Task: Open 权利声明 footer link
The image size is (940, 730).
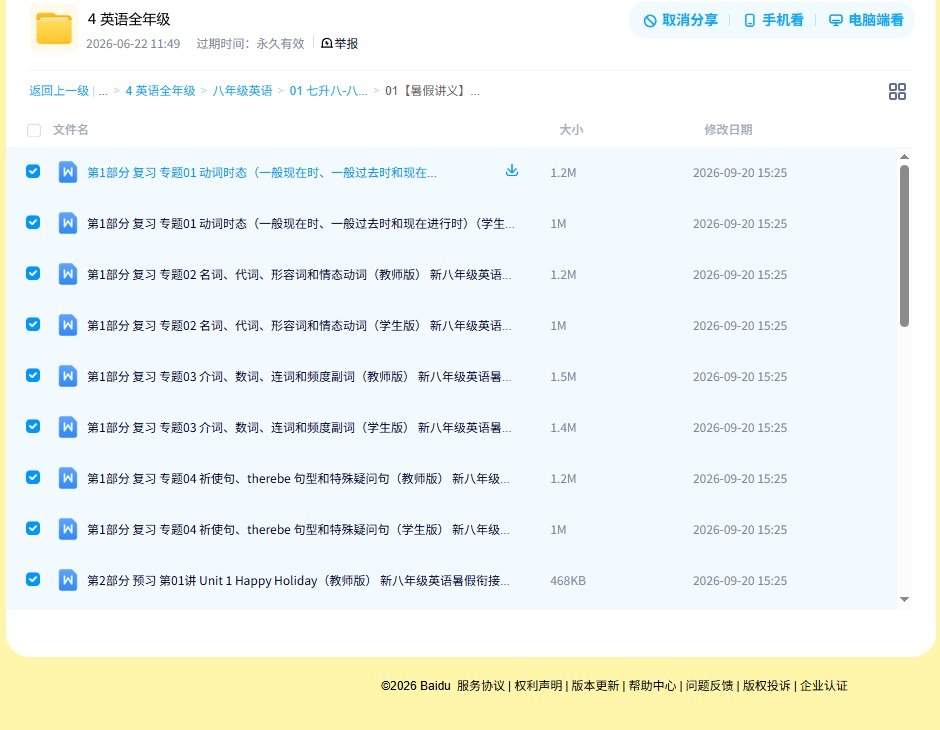Action: [538, 686]
